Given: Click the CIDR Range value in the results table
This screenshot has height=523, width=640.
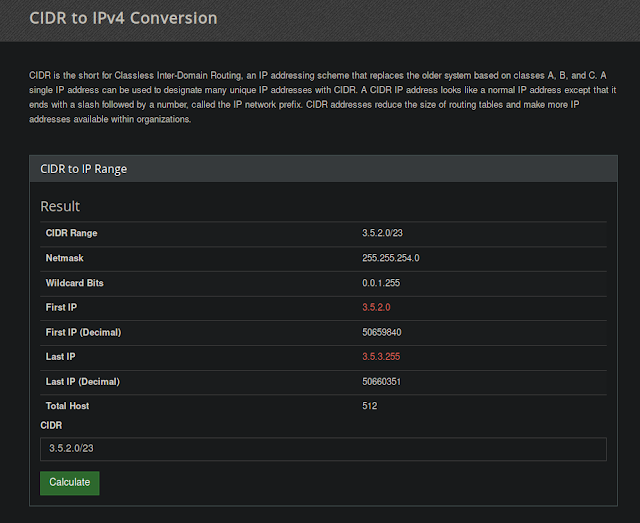Looking at the screenshot, I should [382, 233].
